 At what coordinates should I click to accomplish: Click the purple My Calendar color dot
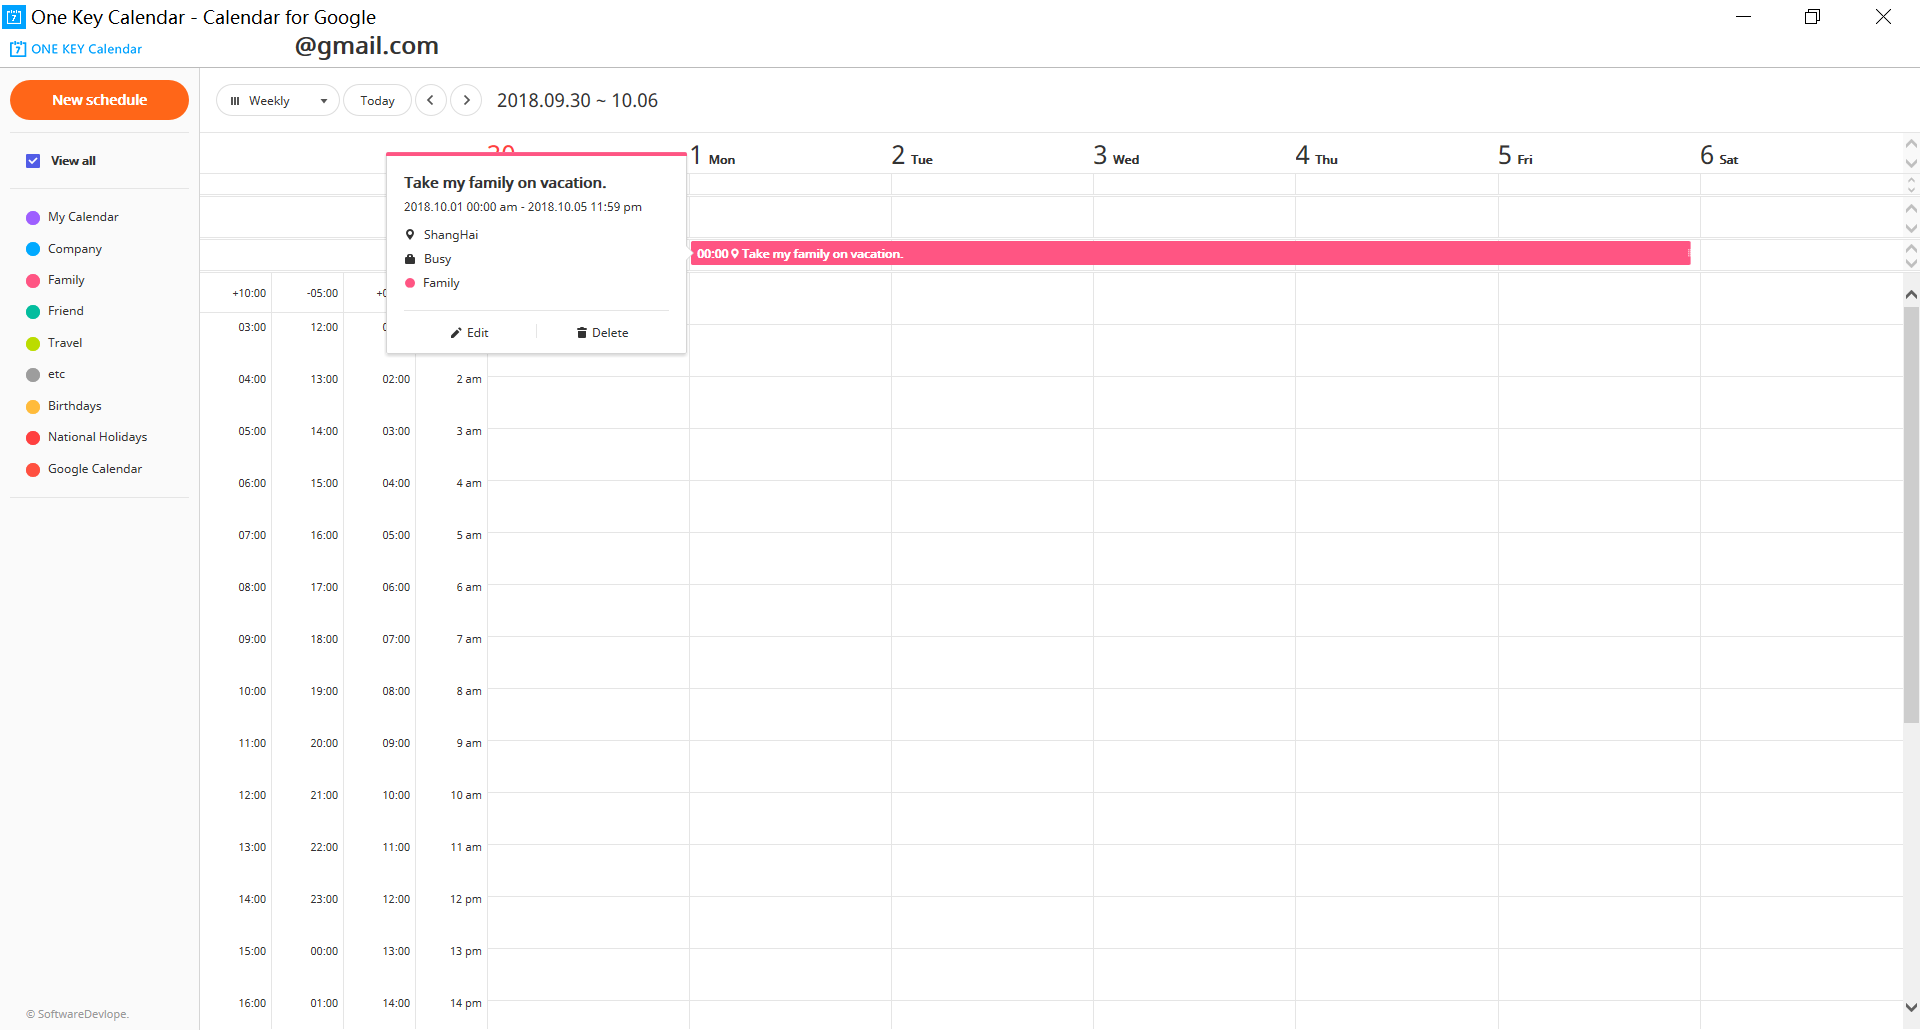pyautogui.click(x=33, y=218)
